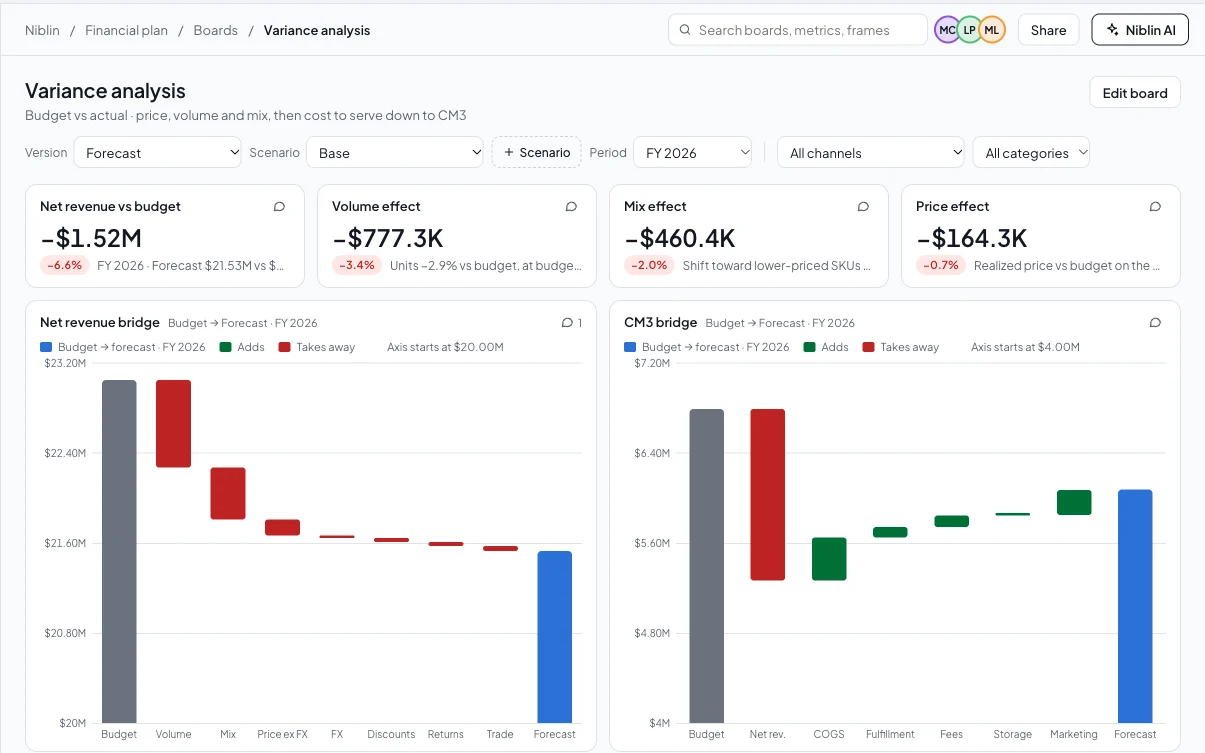Click the –$460.4K mix effect value
This screenshot has height=753, width=1205.
pyautogui.click(x=680, y=238)
